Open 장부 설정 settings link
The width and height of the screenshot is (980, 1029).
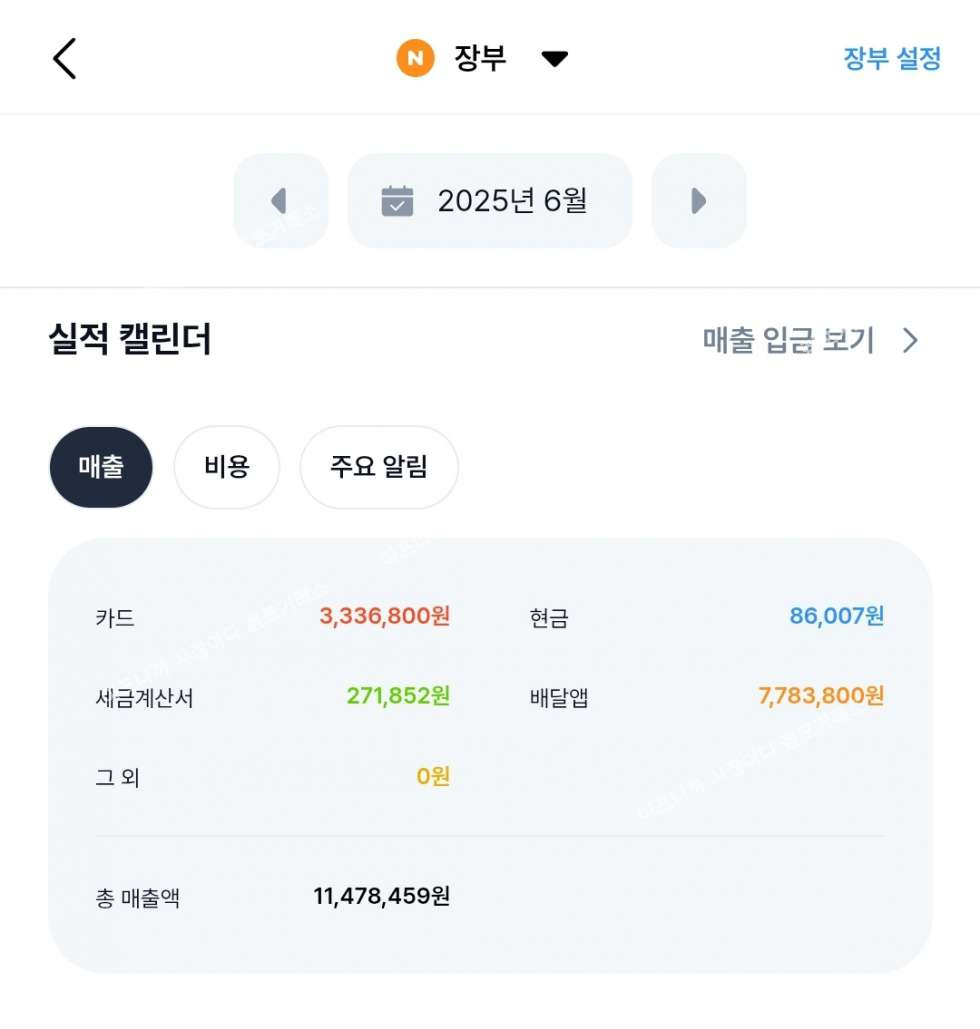[x=892, y=59]
